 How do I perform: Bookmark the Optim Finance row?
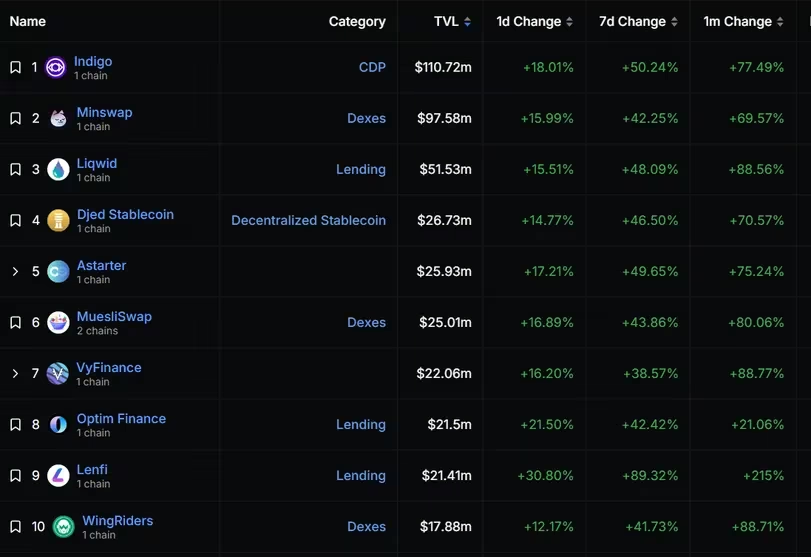(16, 425)
